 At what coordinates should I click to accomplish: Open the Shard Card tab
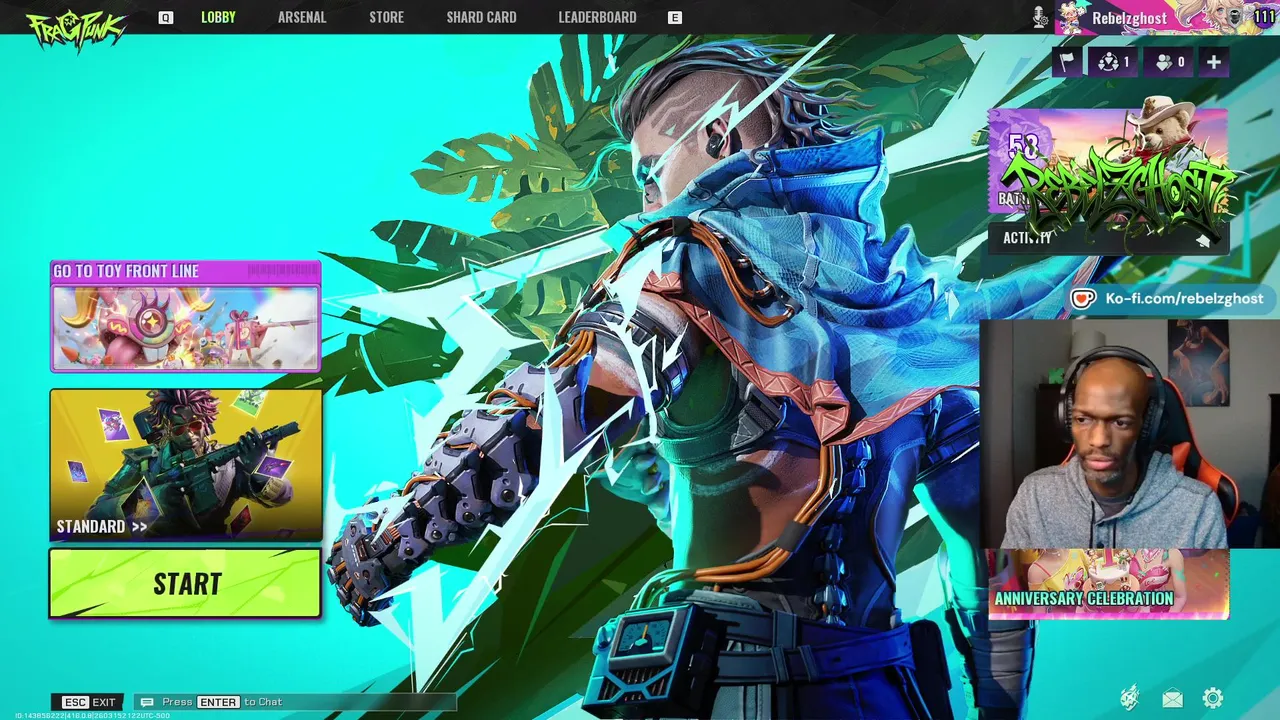pos(481,17)
